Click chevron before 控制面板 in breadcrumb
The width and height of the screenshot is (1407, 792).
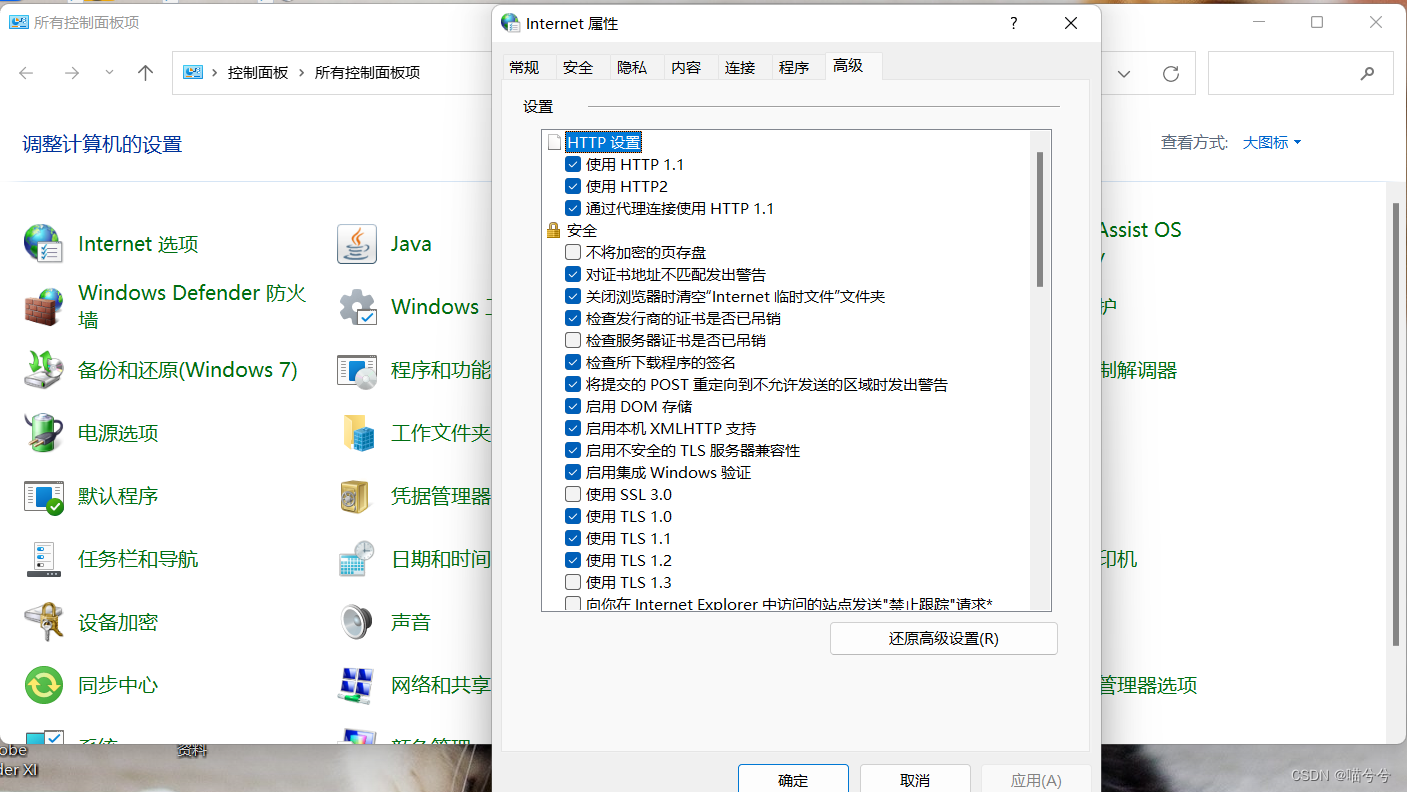216,73
